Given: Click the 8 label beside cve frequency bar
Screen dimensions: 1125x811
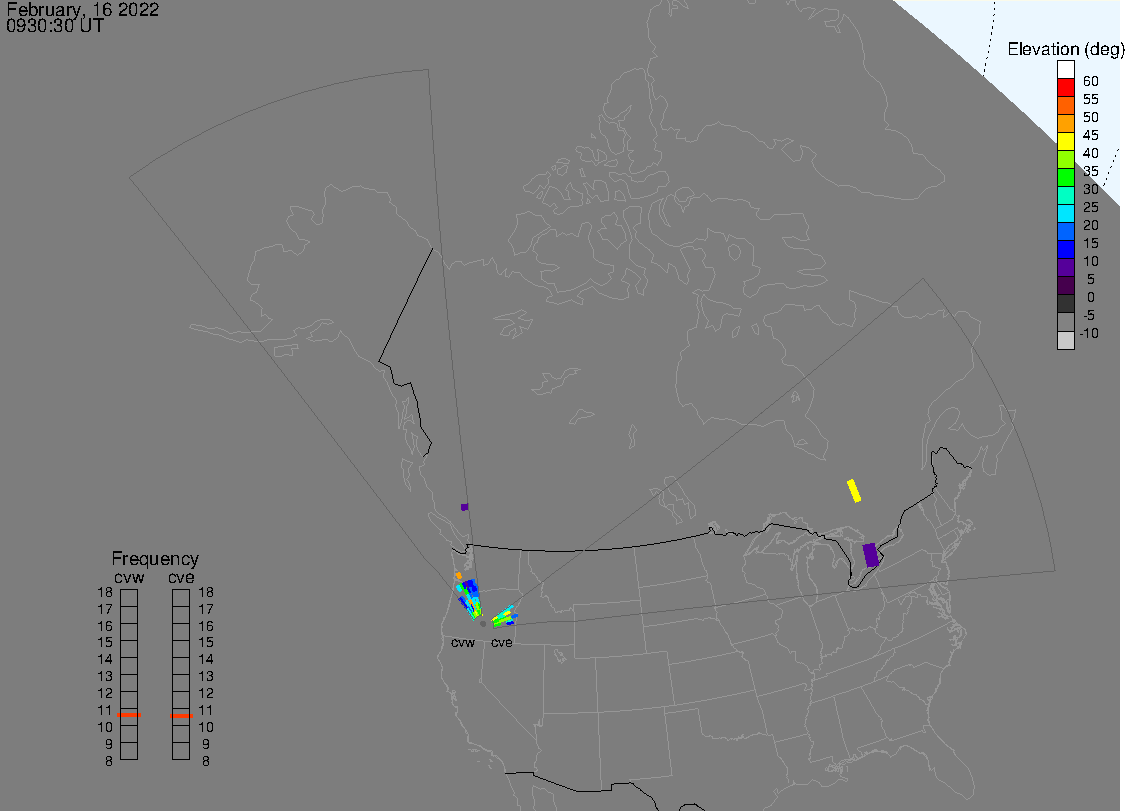Looking at the screenshot, I should [x=206, y=761].
